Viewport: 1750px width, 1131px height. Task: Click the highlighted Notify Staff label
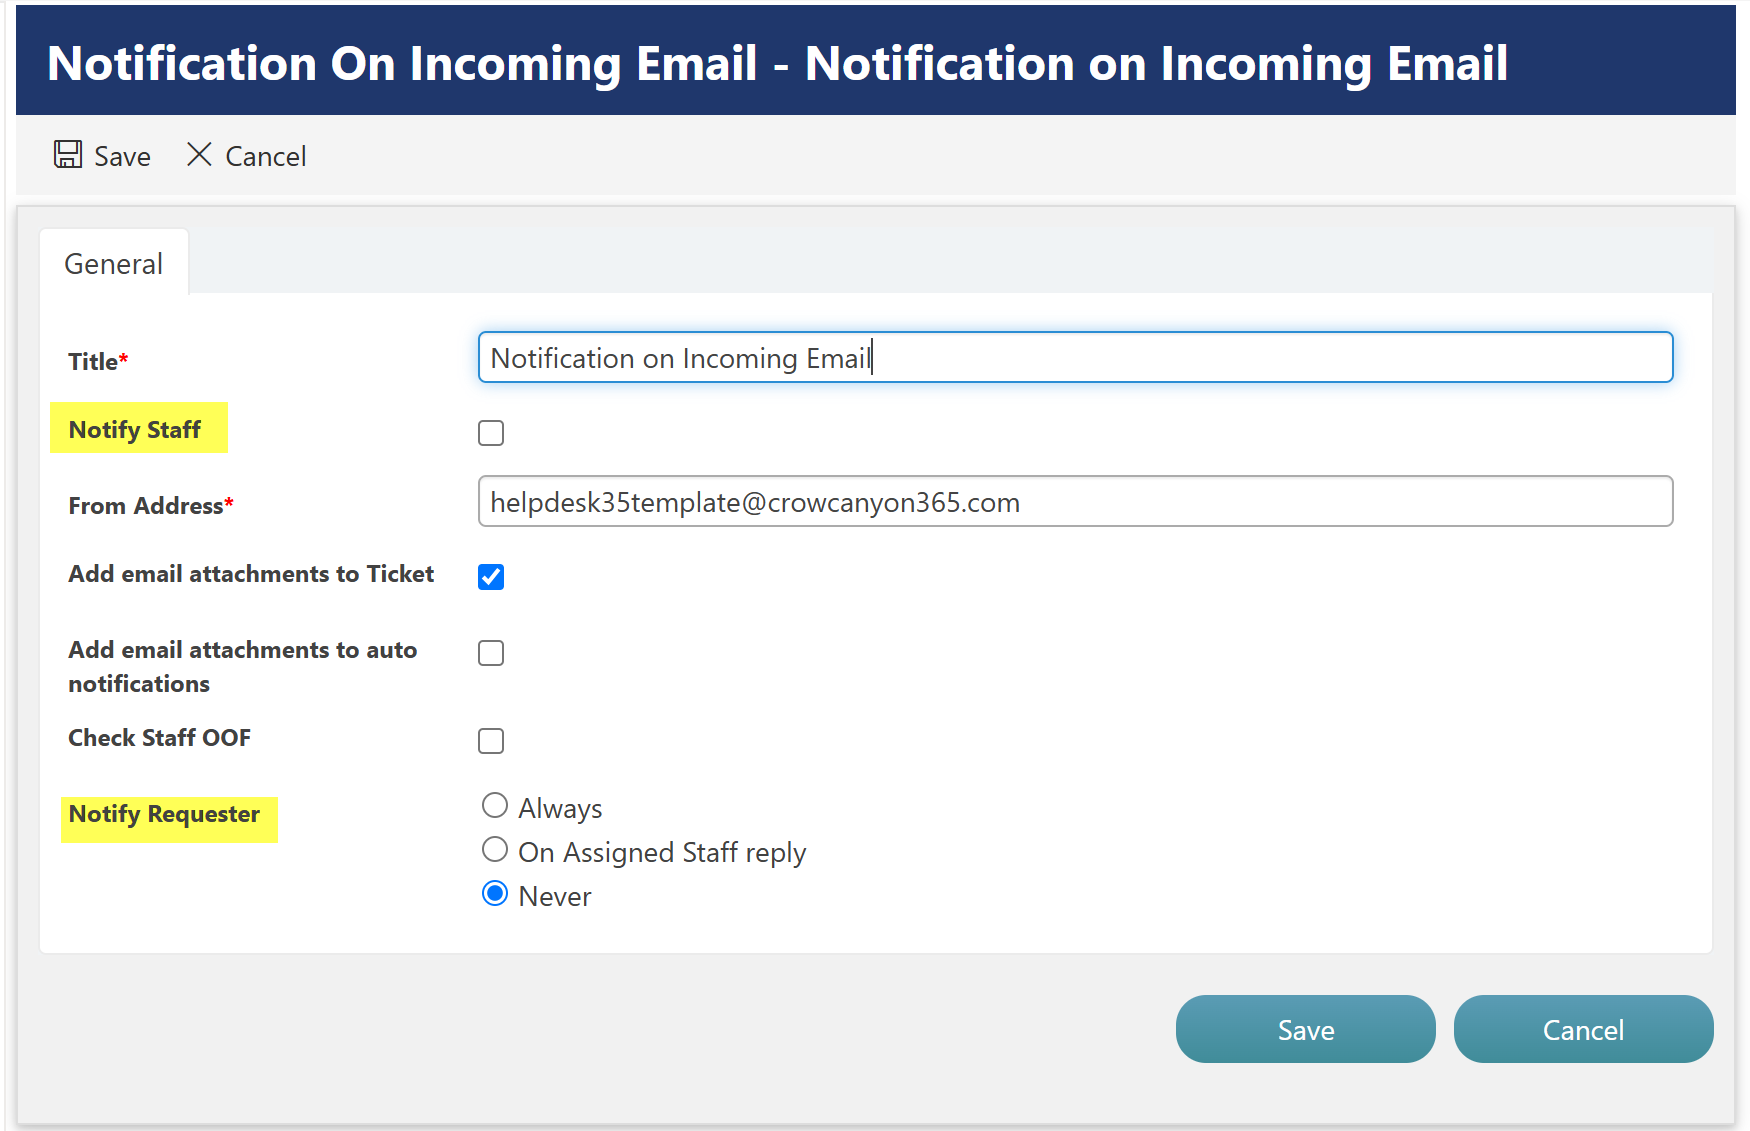[135, 430]
